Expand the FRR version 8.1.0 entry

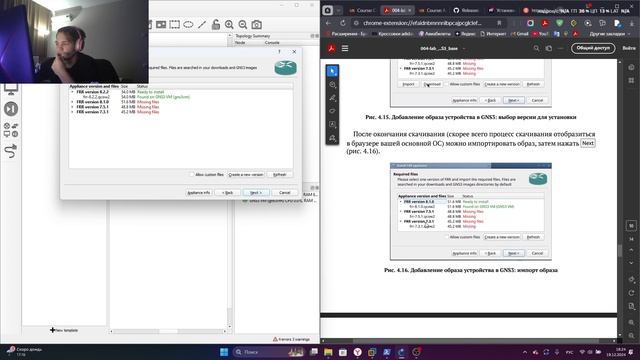point(73,102)
